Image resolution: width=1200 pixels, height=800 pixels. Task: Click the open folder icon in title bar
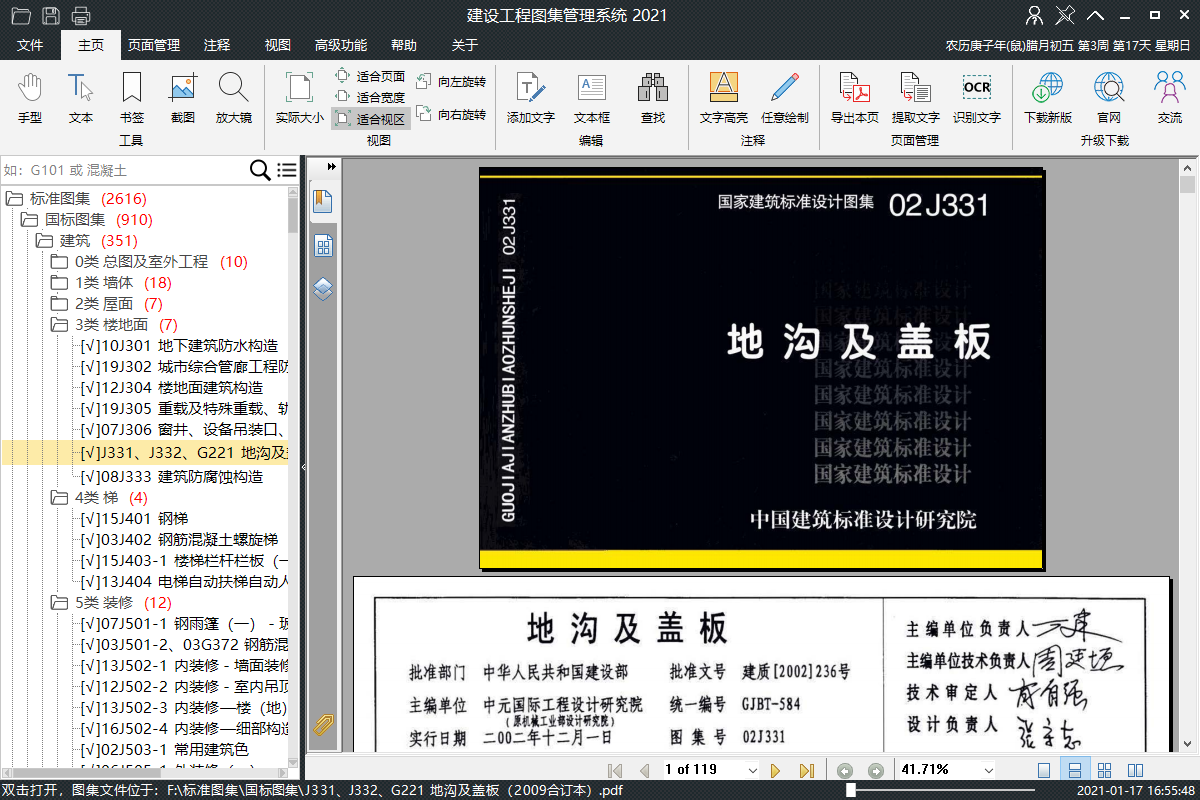[x=21, y=15]
